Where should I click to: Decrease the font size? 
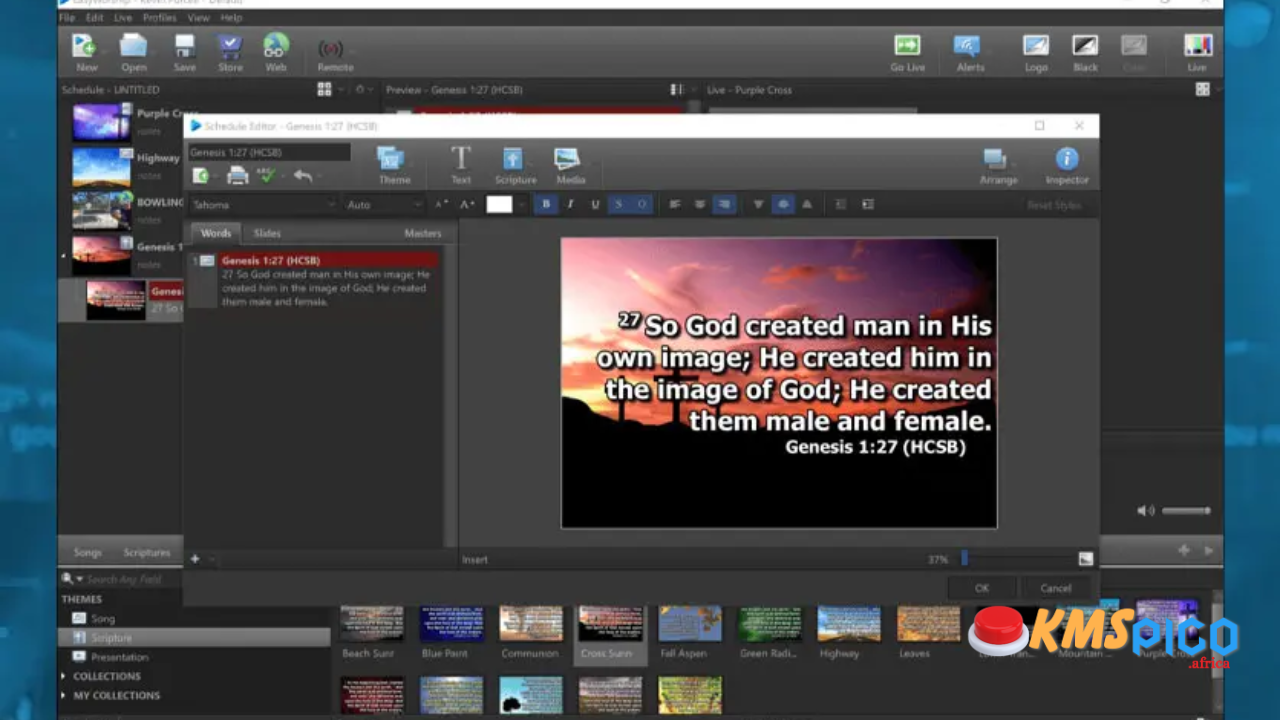point(441,204)
